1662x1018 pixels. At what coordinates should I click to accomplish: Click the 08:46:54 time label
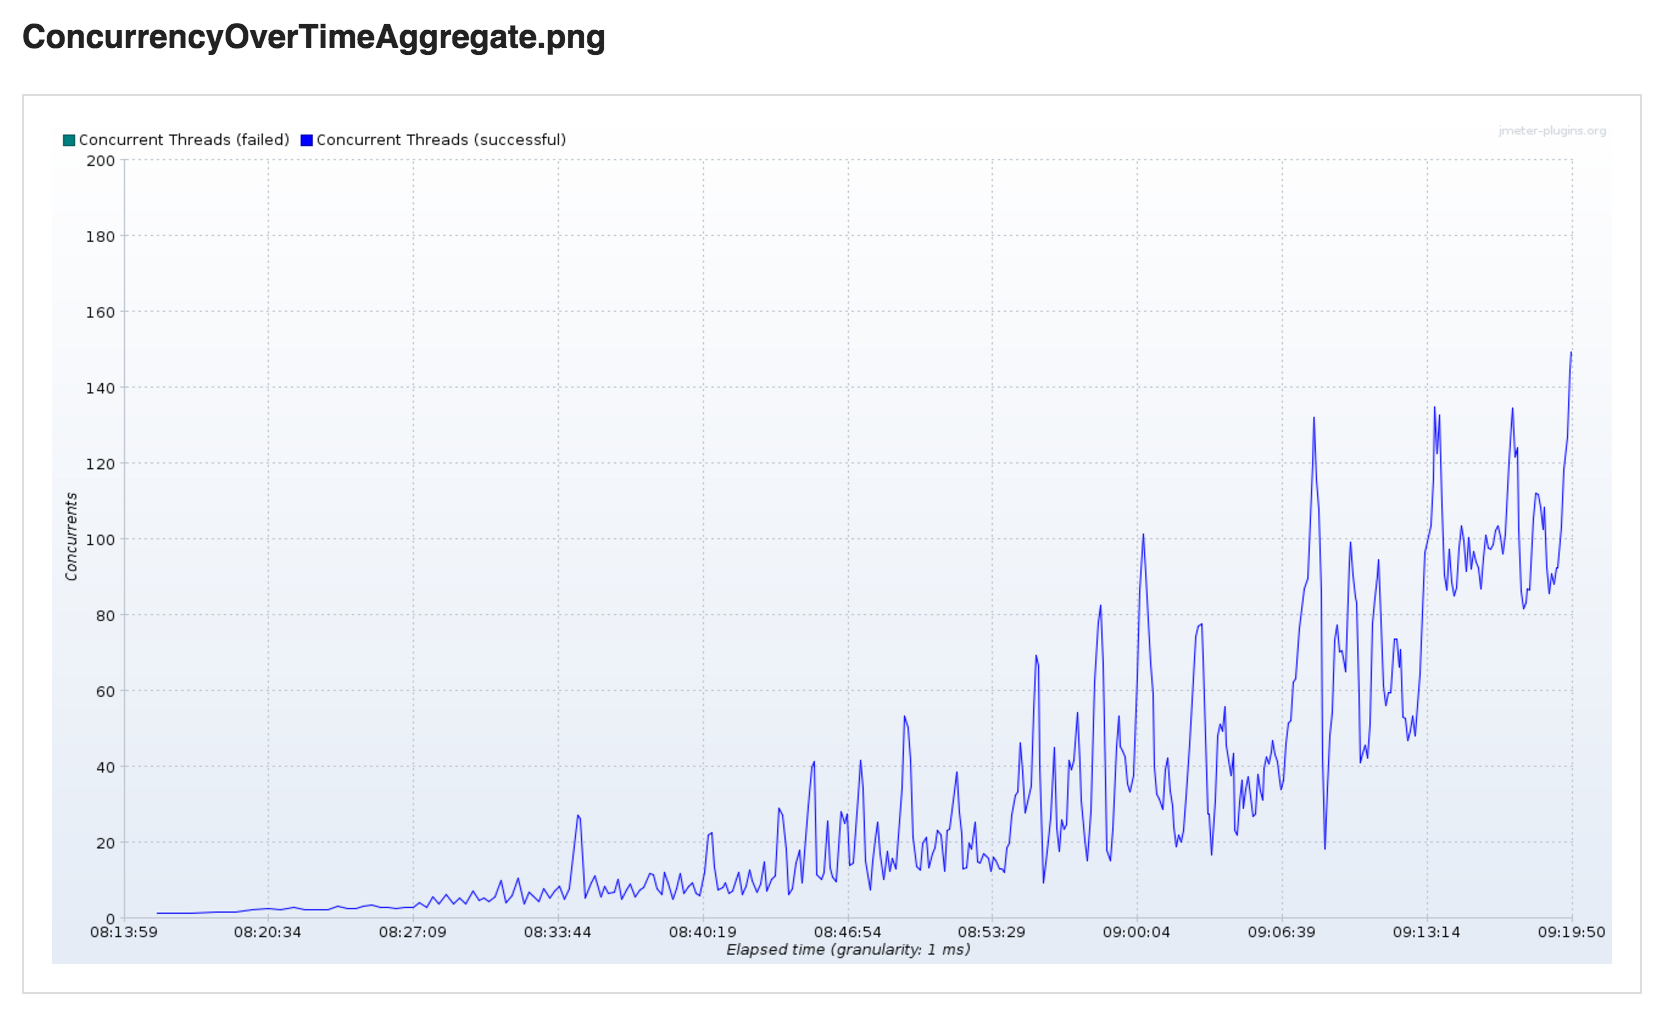point(848,932)
